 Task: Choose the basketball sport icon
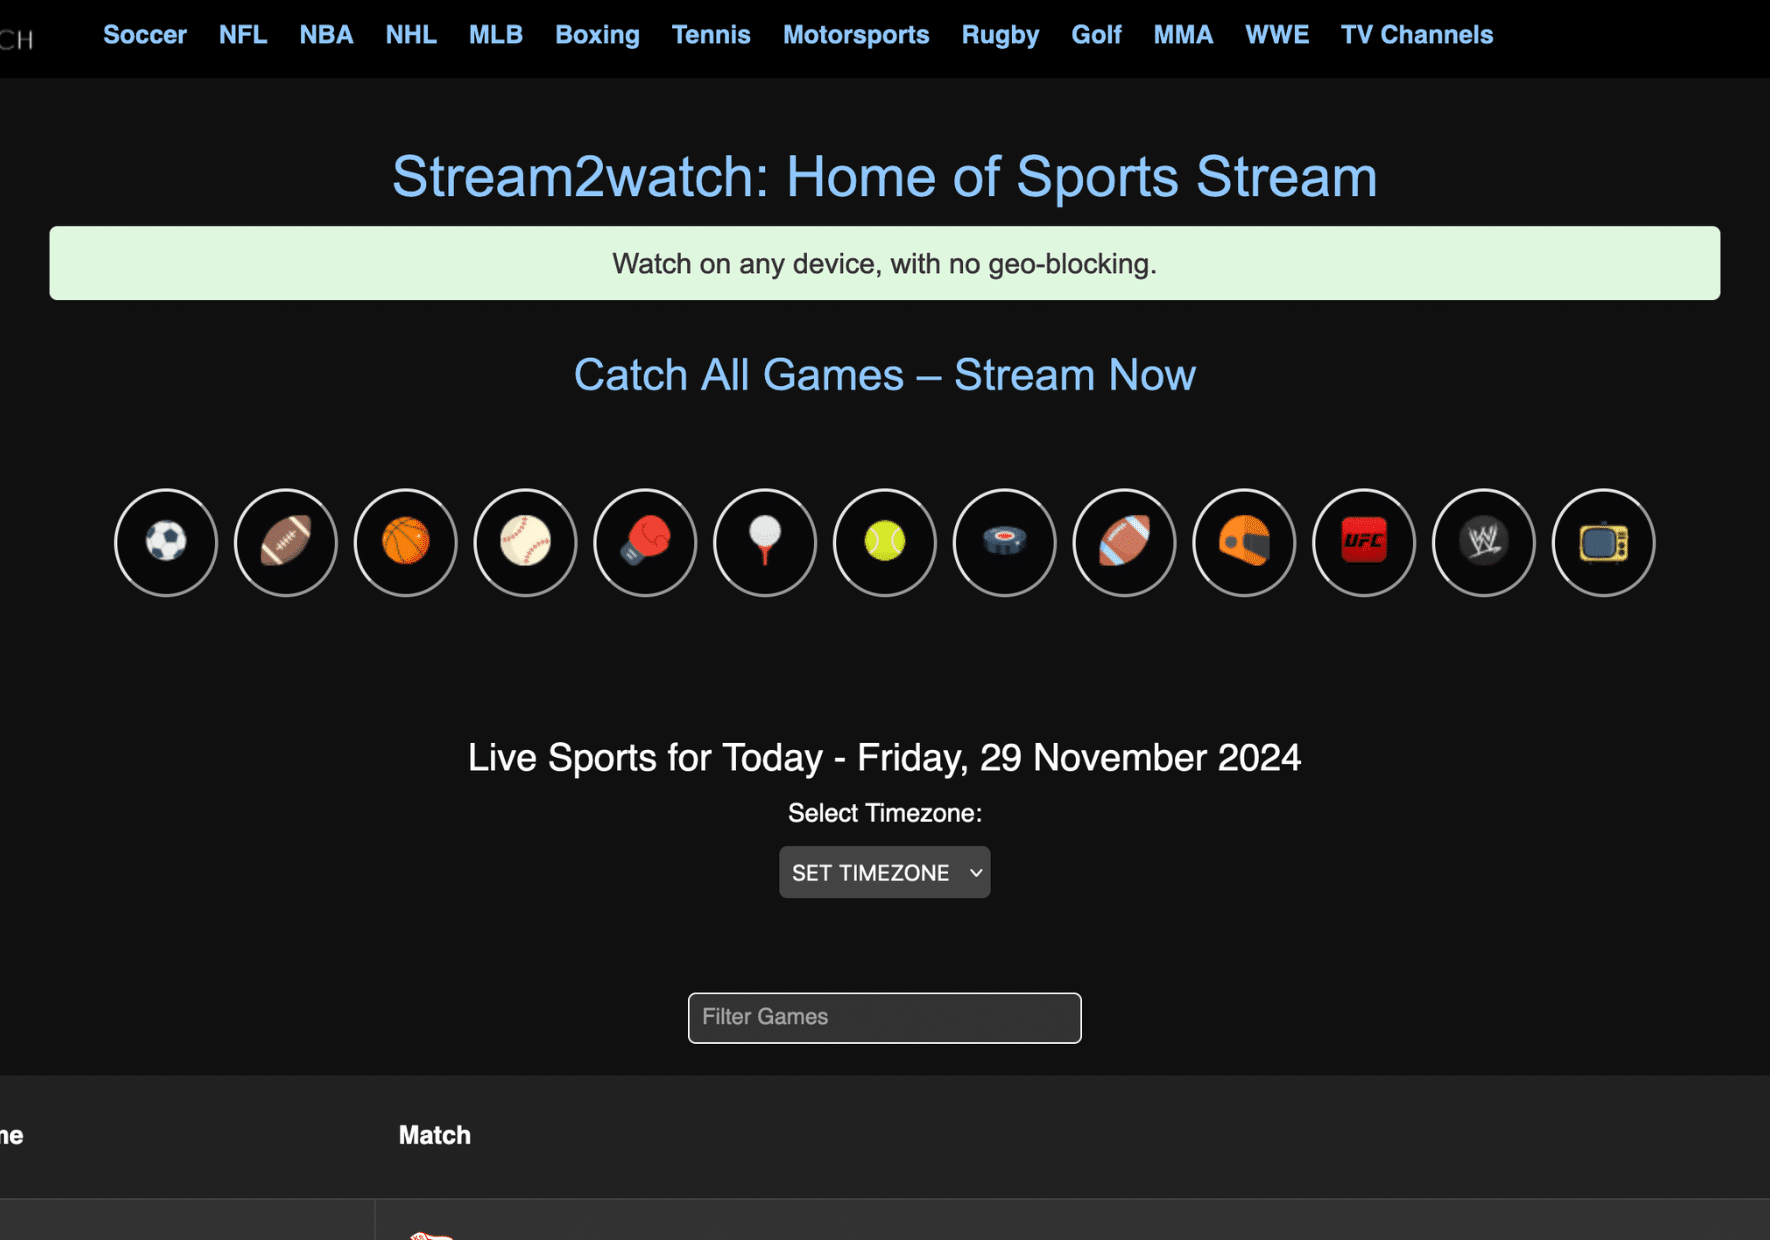(405, 542)
